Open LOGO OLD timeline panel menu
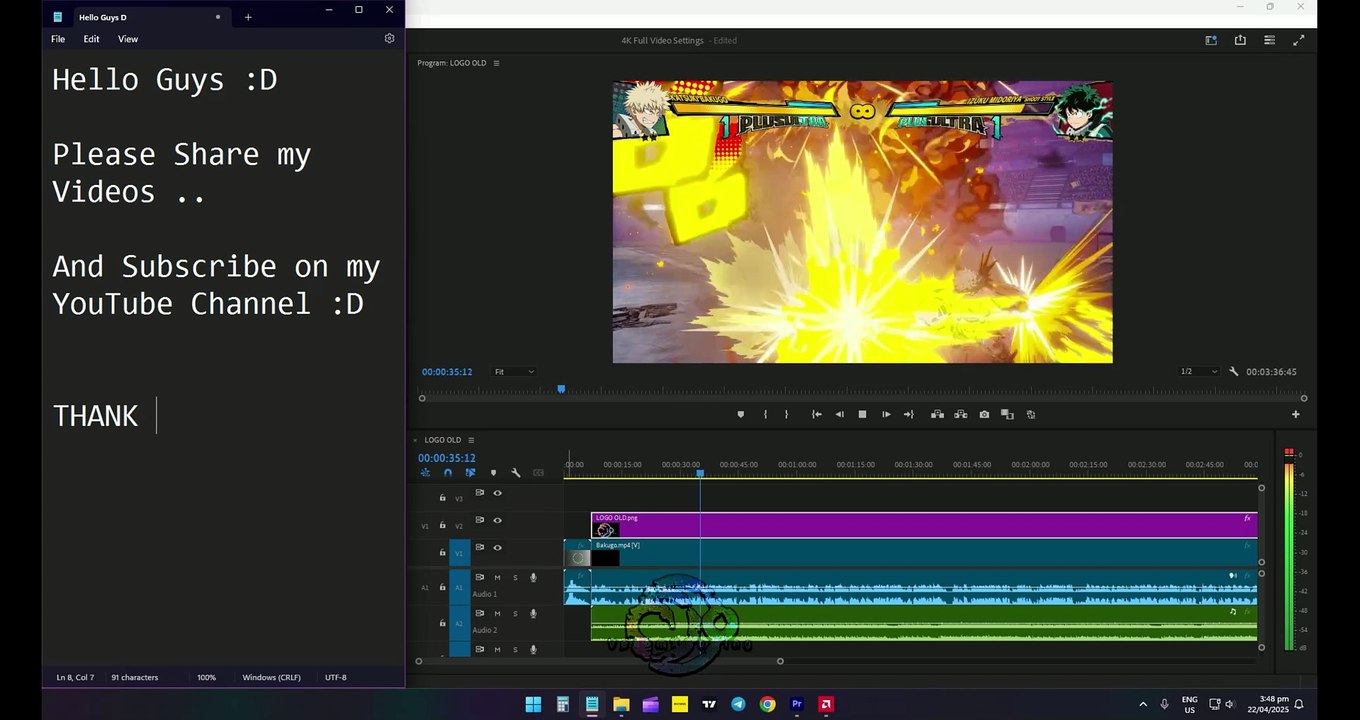 471,440
